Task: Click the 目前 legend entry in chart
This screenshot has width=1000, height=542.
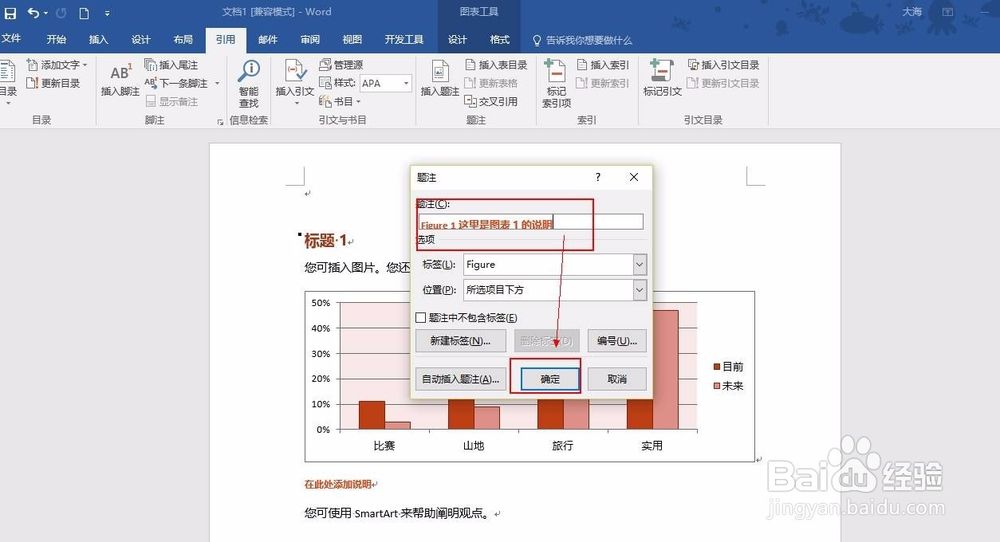Action: [728, 367]
